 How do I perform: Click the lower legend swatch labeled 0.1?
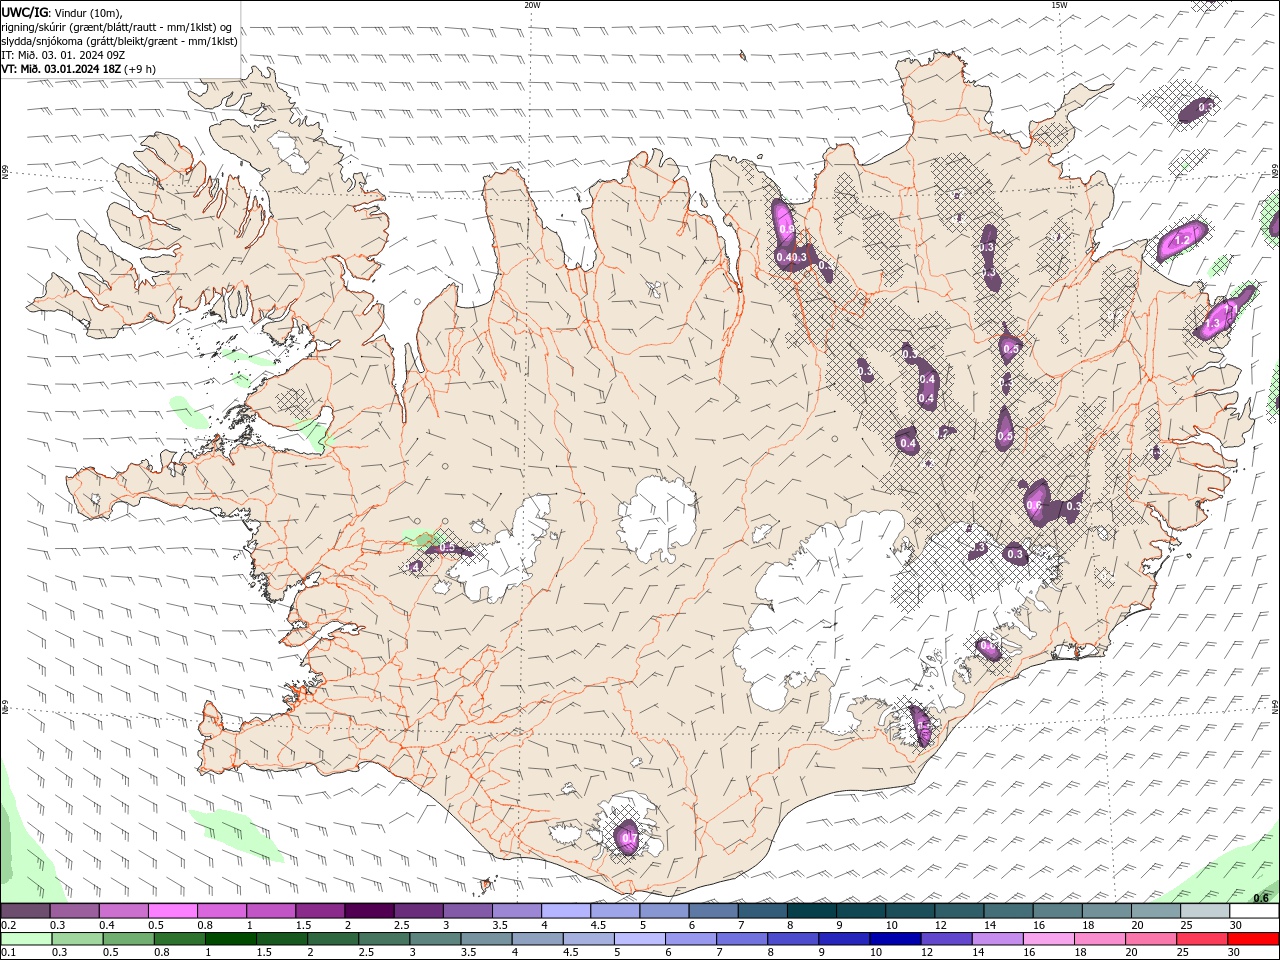(x=26, y=939)
